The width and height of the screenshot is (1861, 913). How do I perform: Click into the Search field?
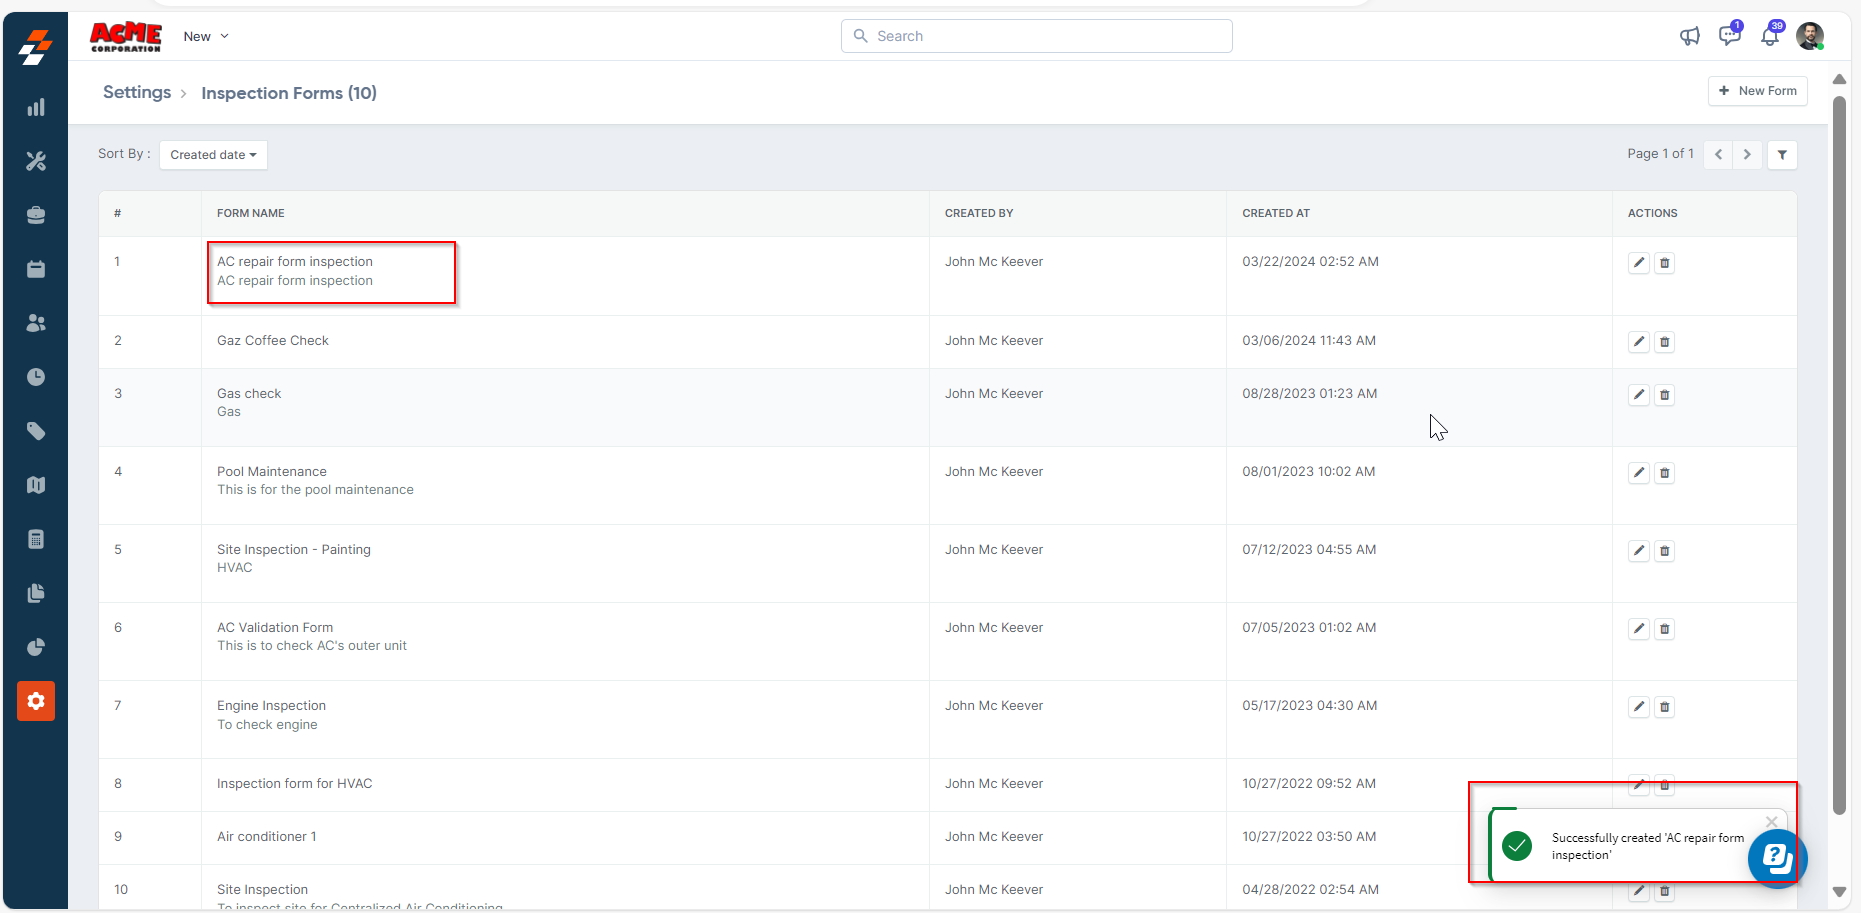tap(1037, 36)
